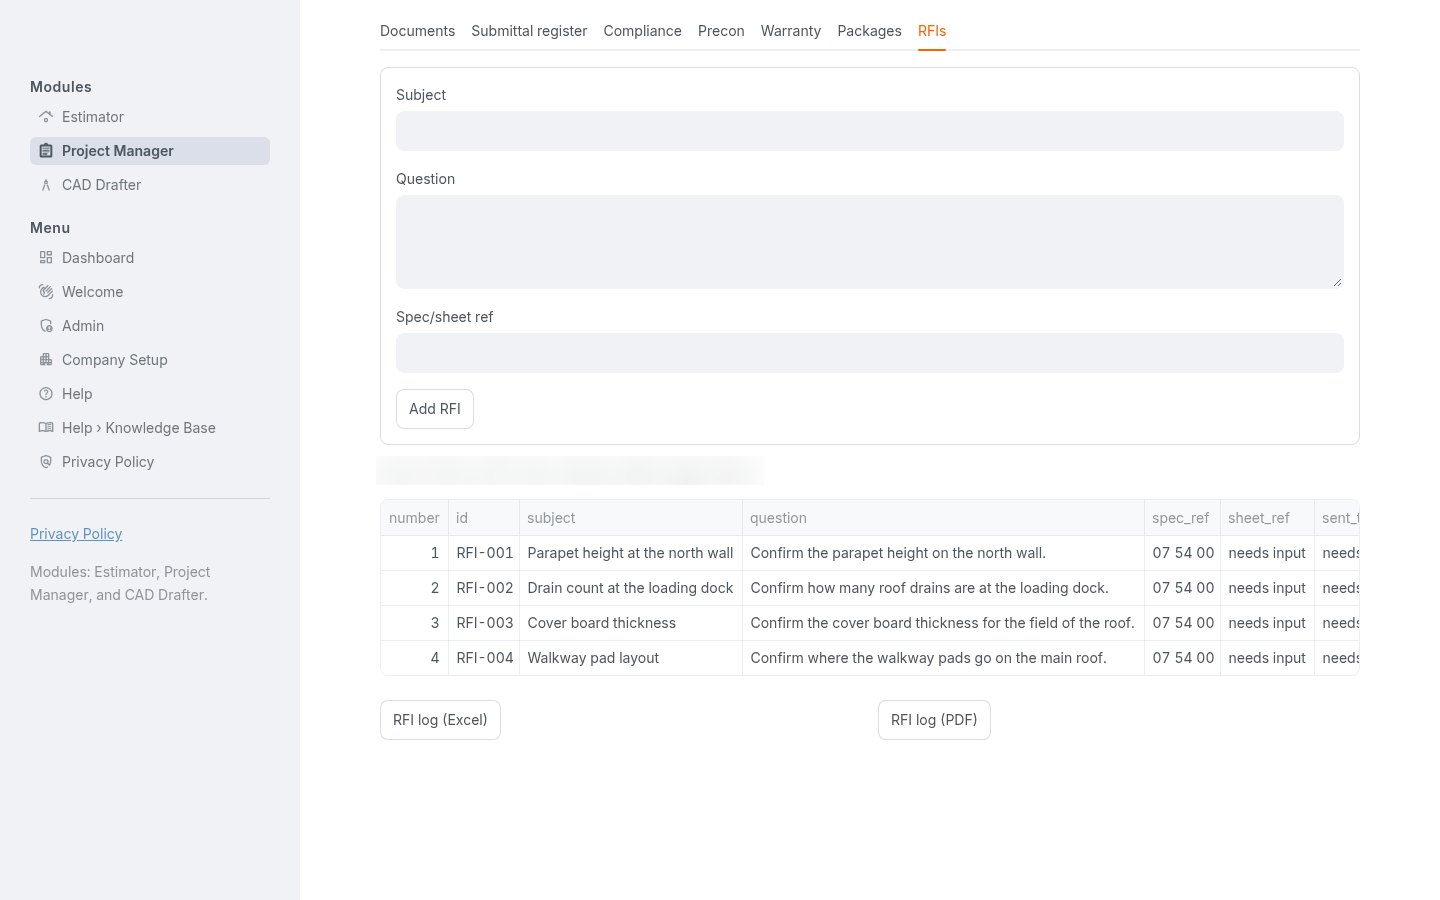
Task: Open Help › Knowledge Base menu entry
Action: (150, 428)
